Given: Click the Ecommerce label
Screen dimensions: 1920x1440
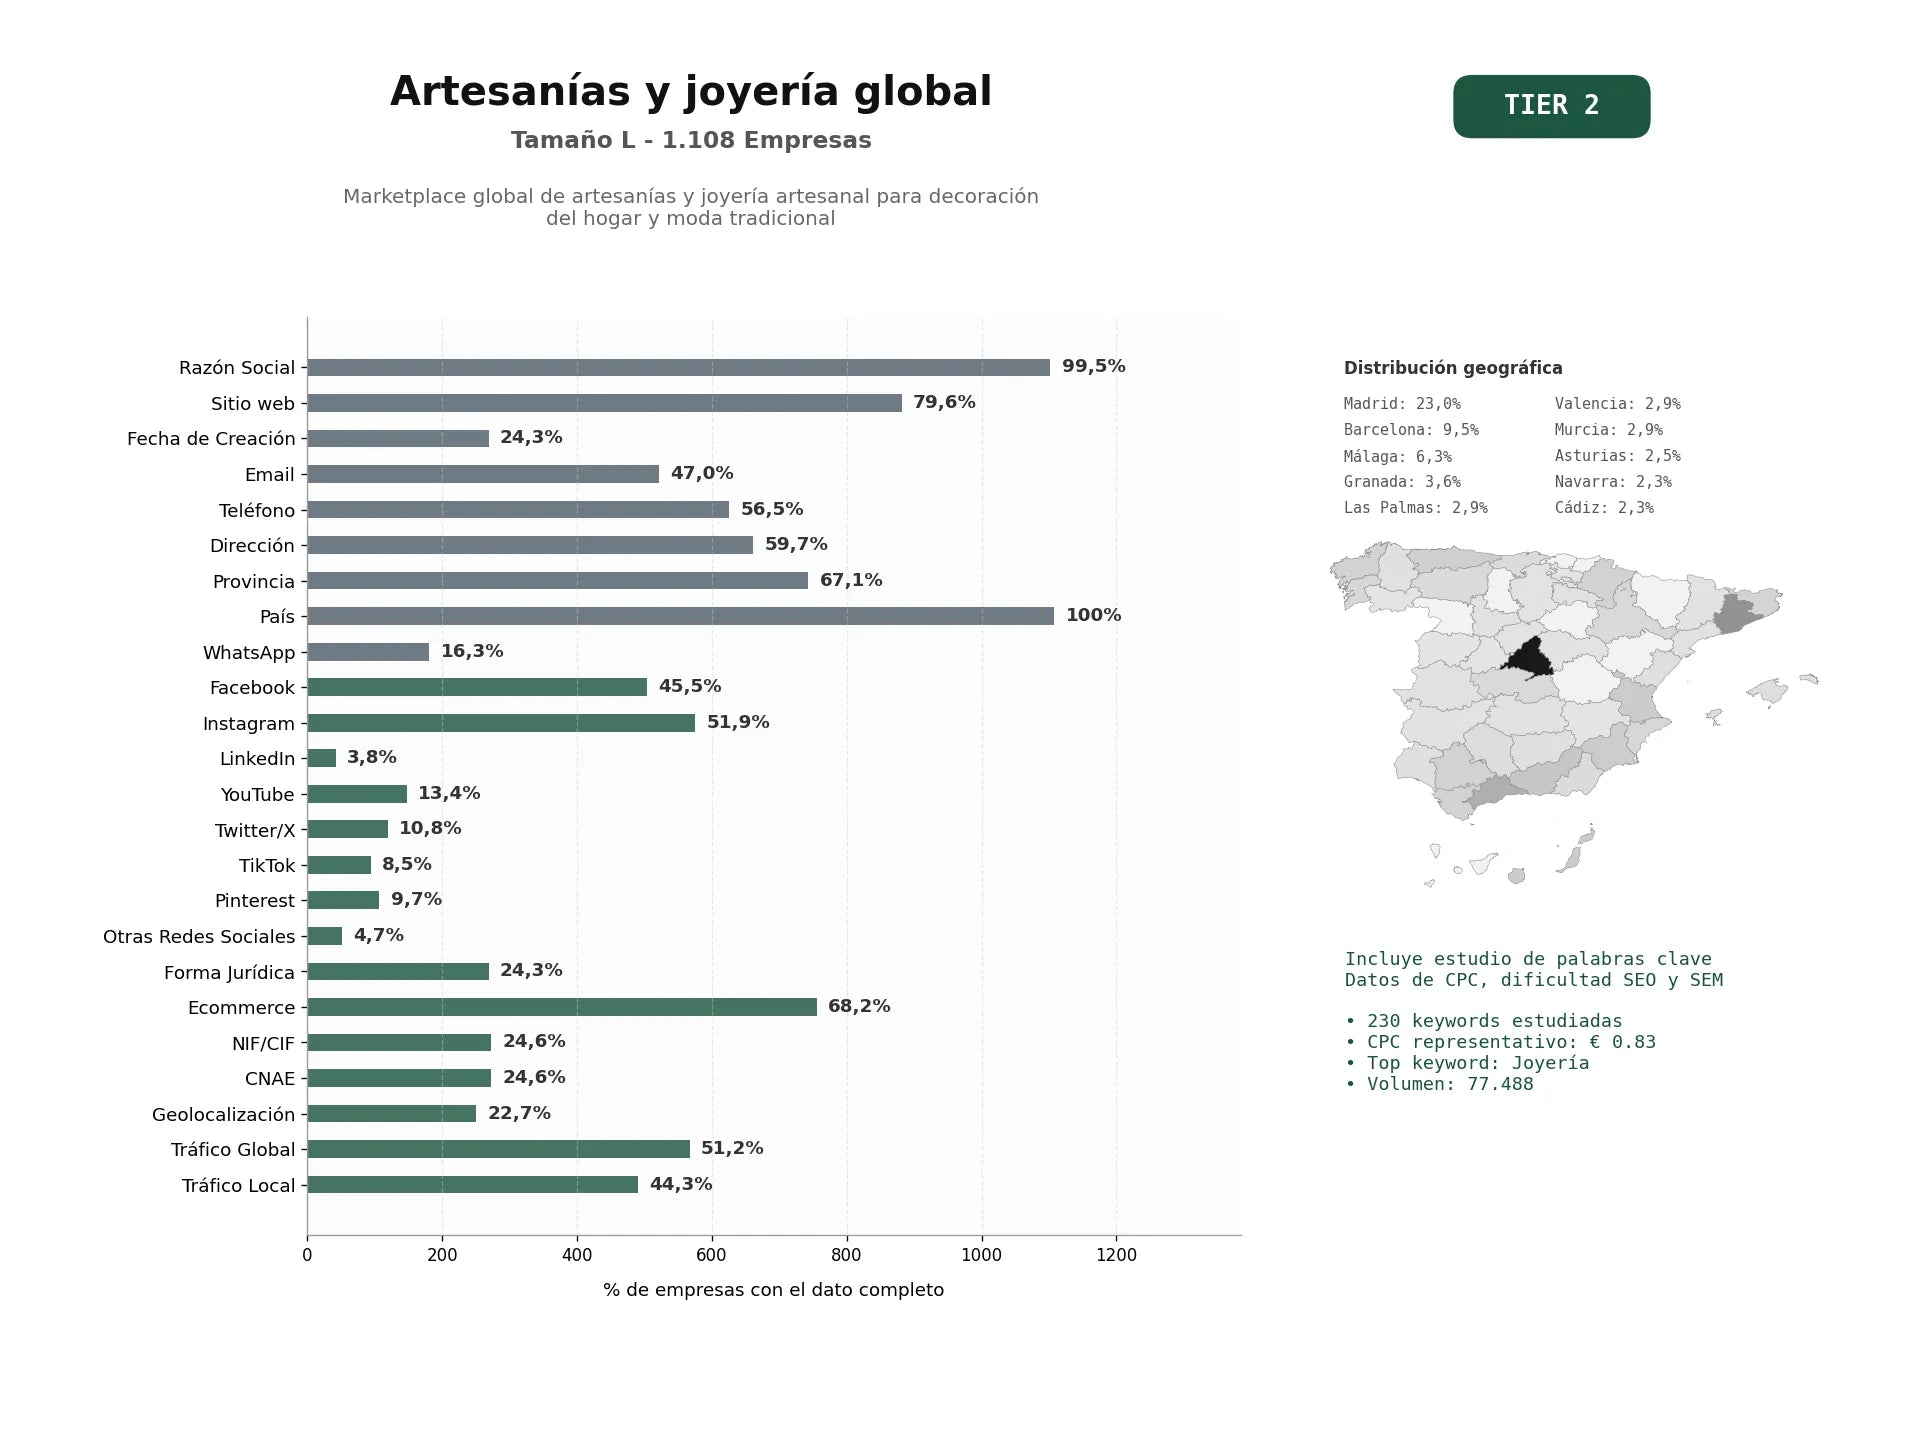Looking at the screenshot, I should pos(241,1008).
